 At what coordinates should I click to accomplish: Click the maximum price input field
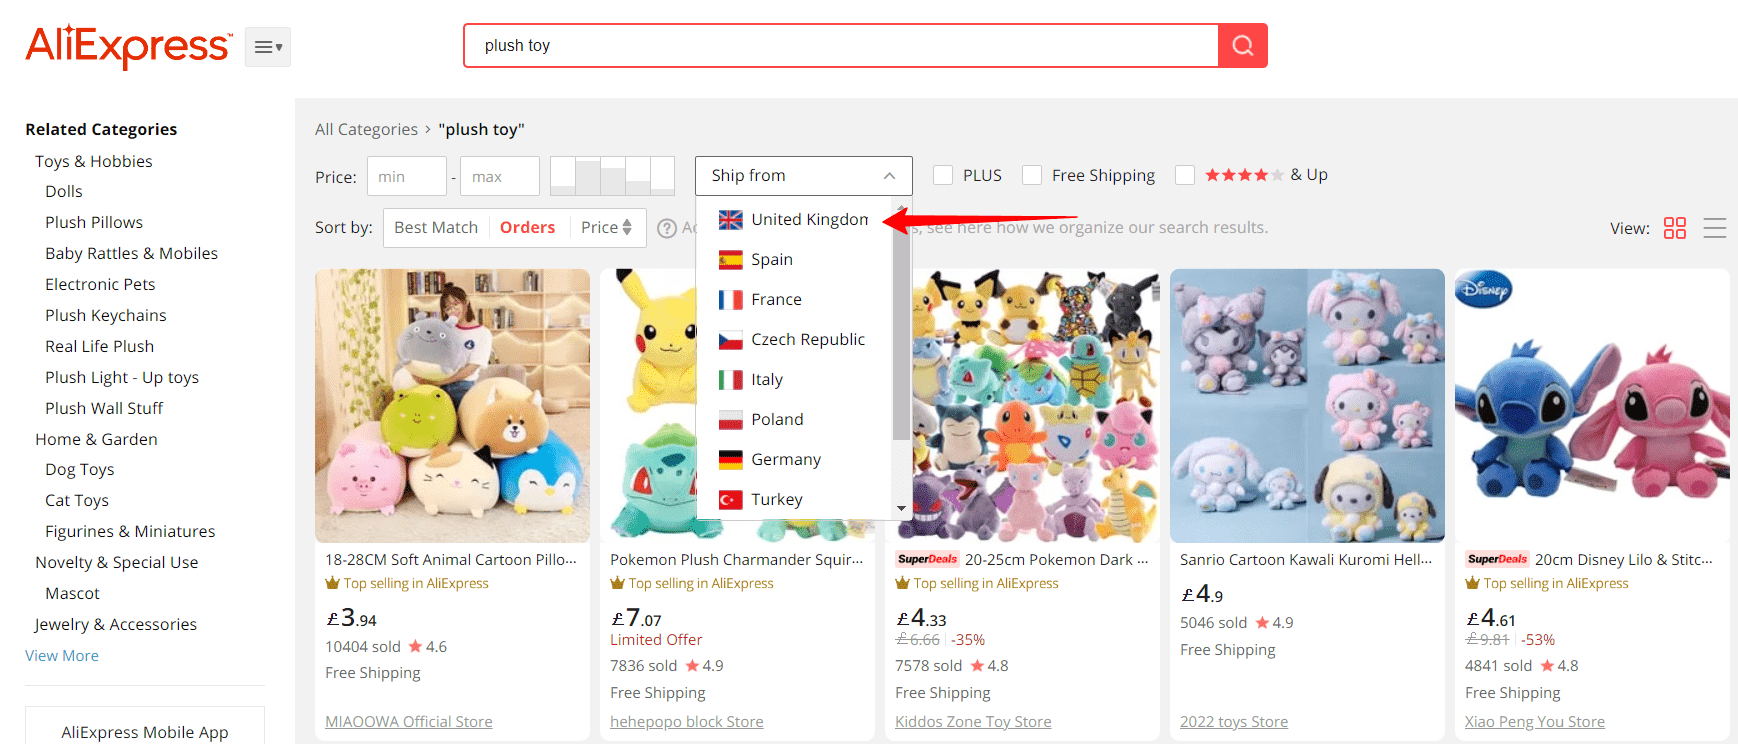pos(500,176)
